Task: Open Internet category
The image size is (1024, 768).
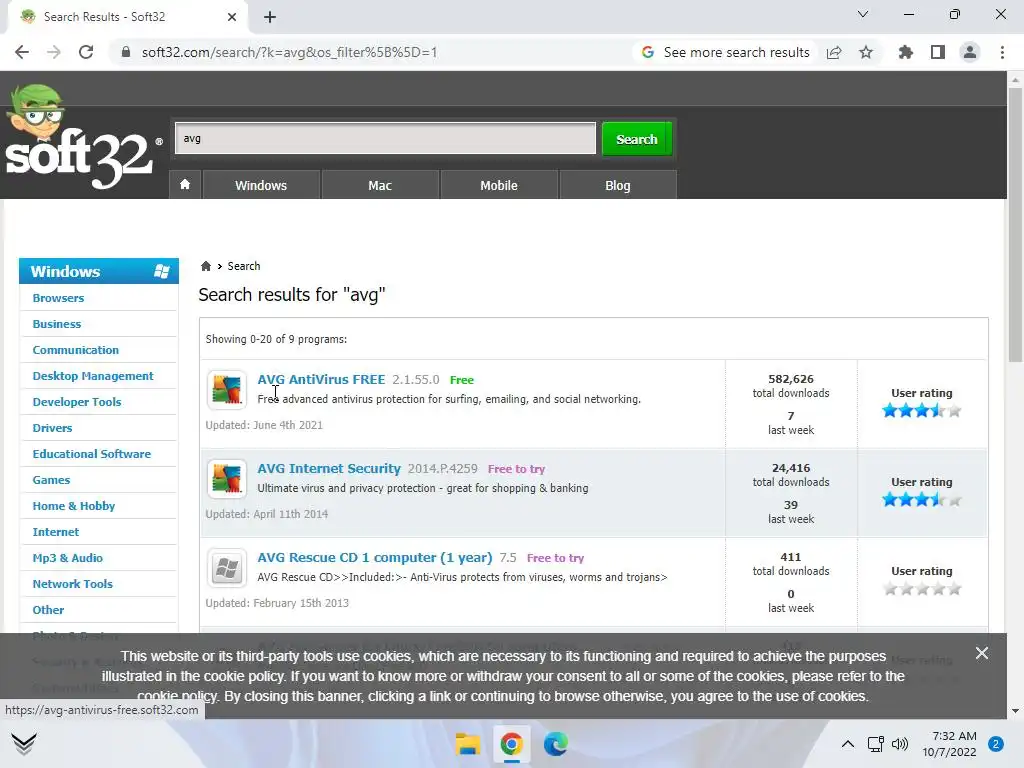Action: 56,532
